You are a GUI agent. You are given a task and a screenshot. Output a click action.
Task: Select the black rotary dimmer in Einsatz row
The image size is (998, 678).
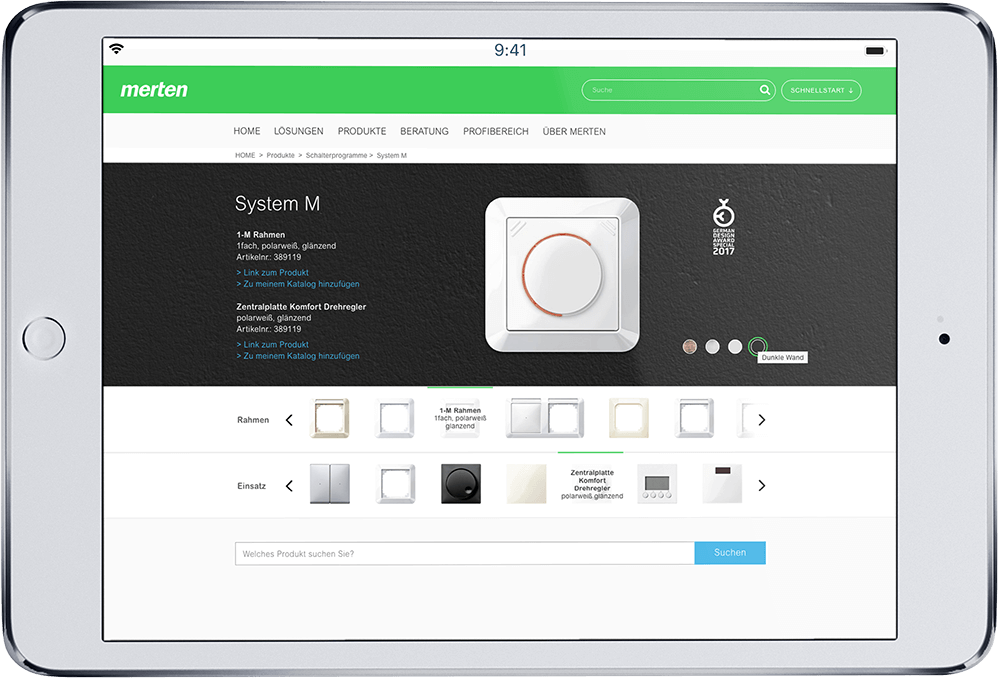pos(461,484)
